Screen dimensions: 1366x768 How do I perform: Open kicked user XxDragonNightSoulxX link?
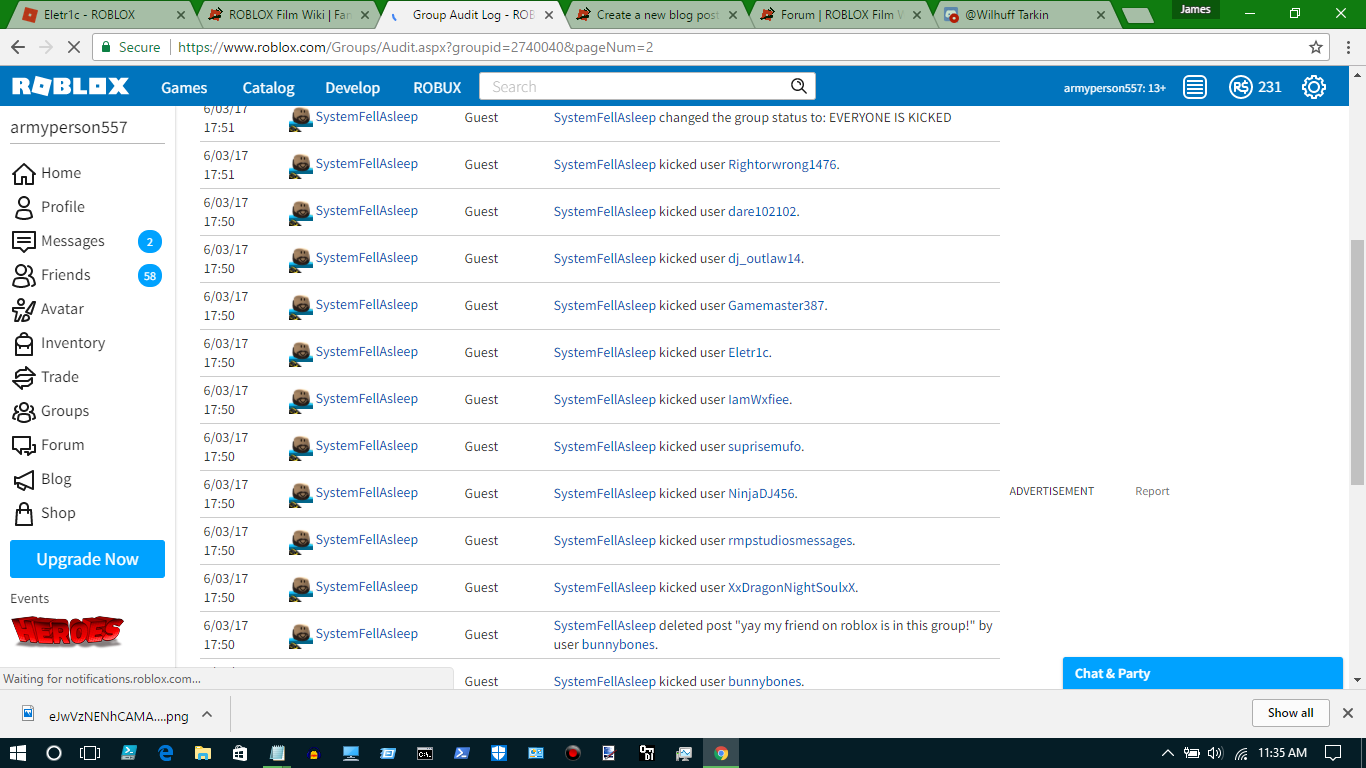click(x=791, y=588)
